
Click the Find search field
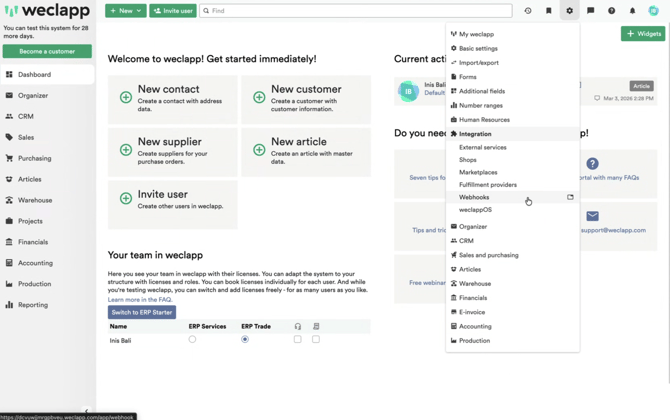355,11
